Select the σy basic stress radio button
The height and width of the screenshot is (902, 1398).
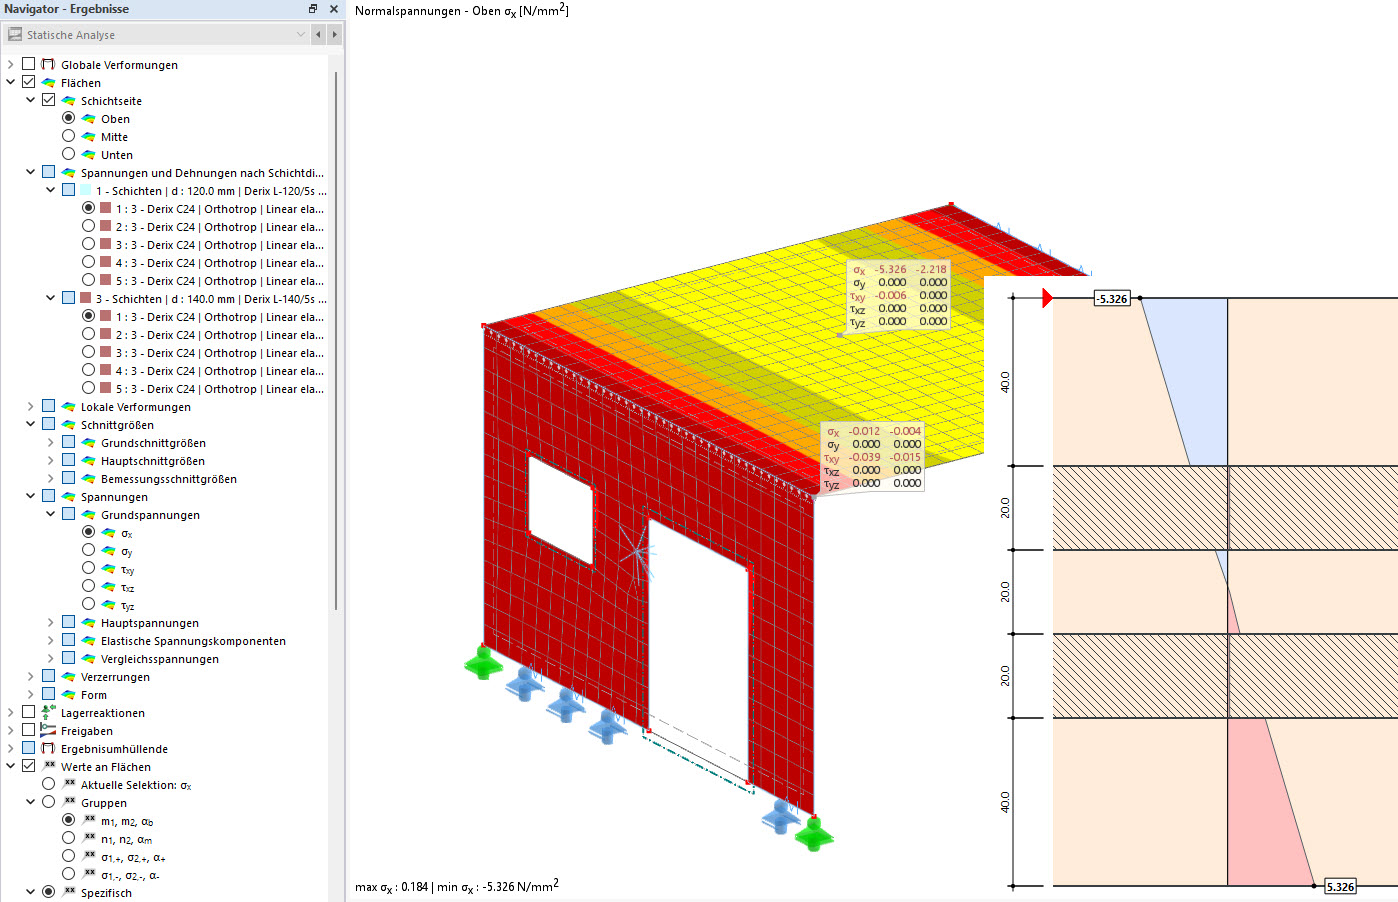click(x=88, y=550)
